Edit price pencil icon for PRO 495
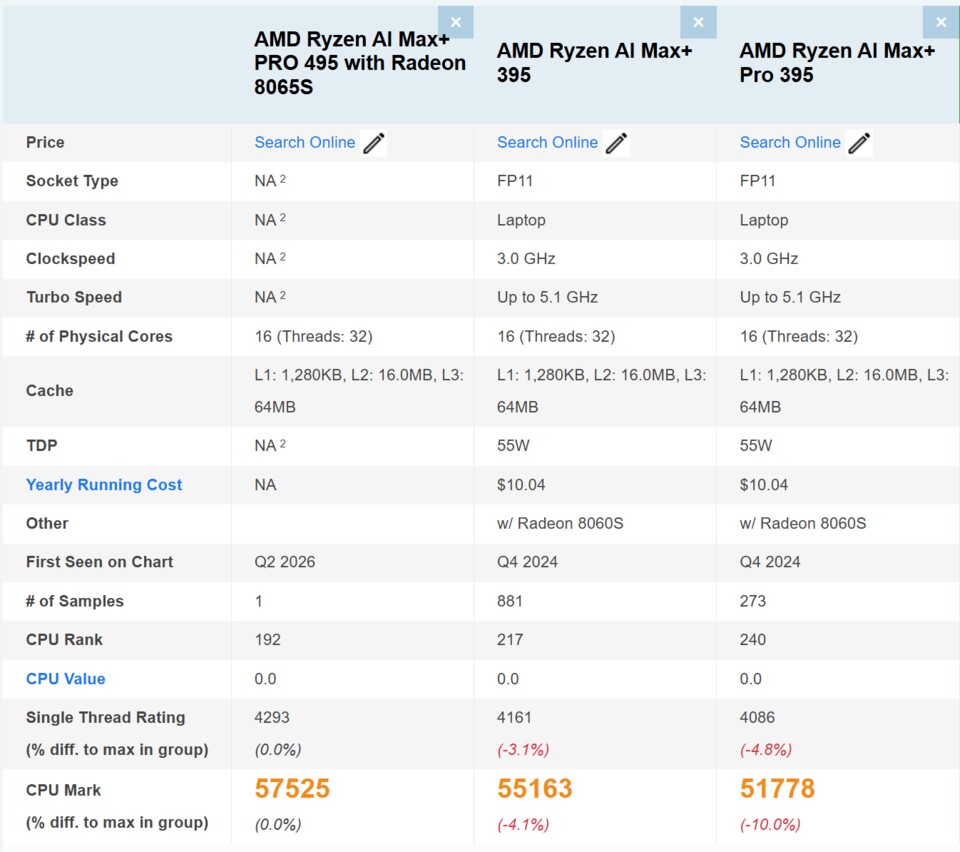The height and width of the screenshot is (852, 960). point(374,143)
